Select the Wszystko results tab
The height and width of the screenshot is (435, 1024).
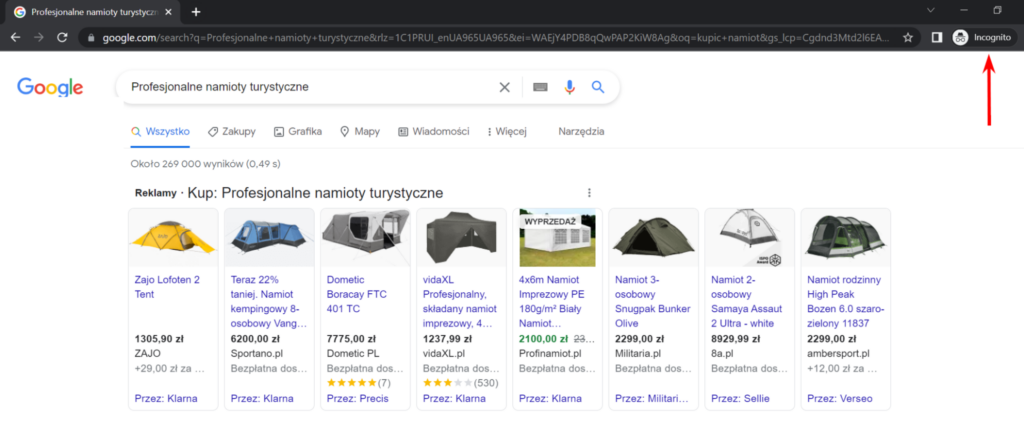click(161, 131)
